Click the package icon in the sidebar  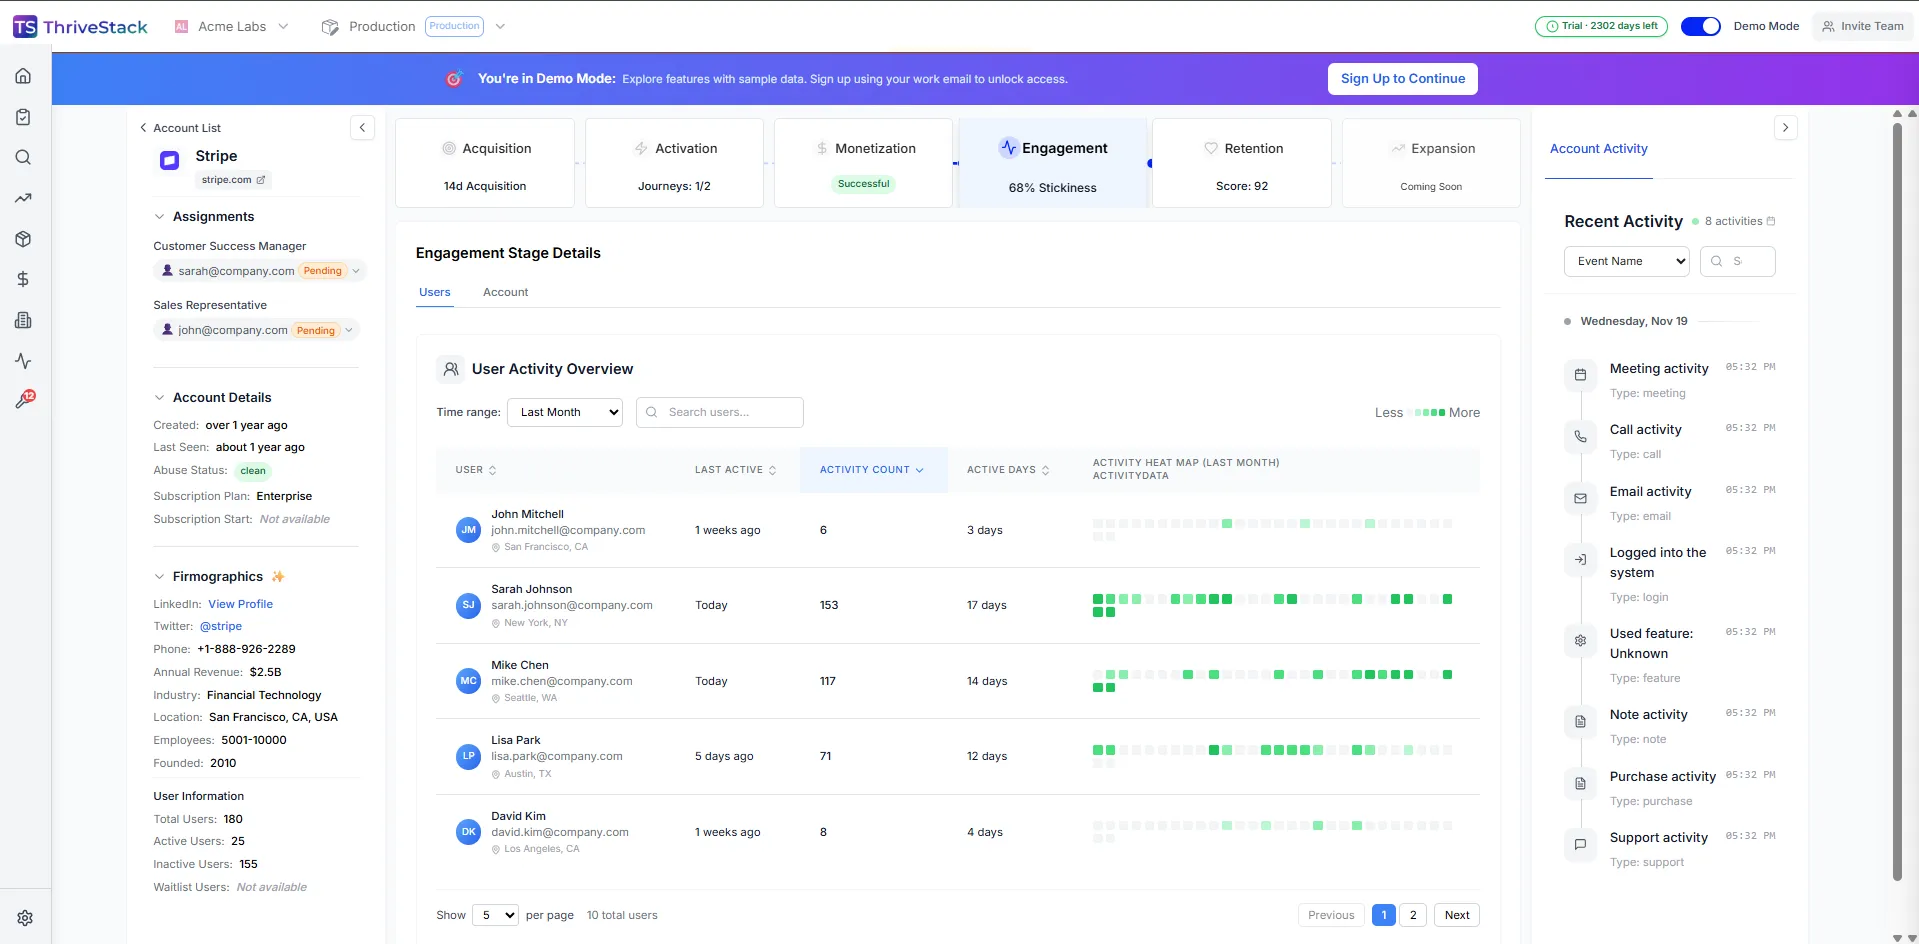[x=23, y=239]
